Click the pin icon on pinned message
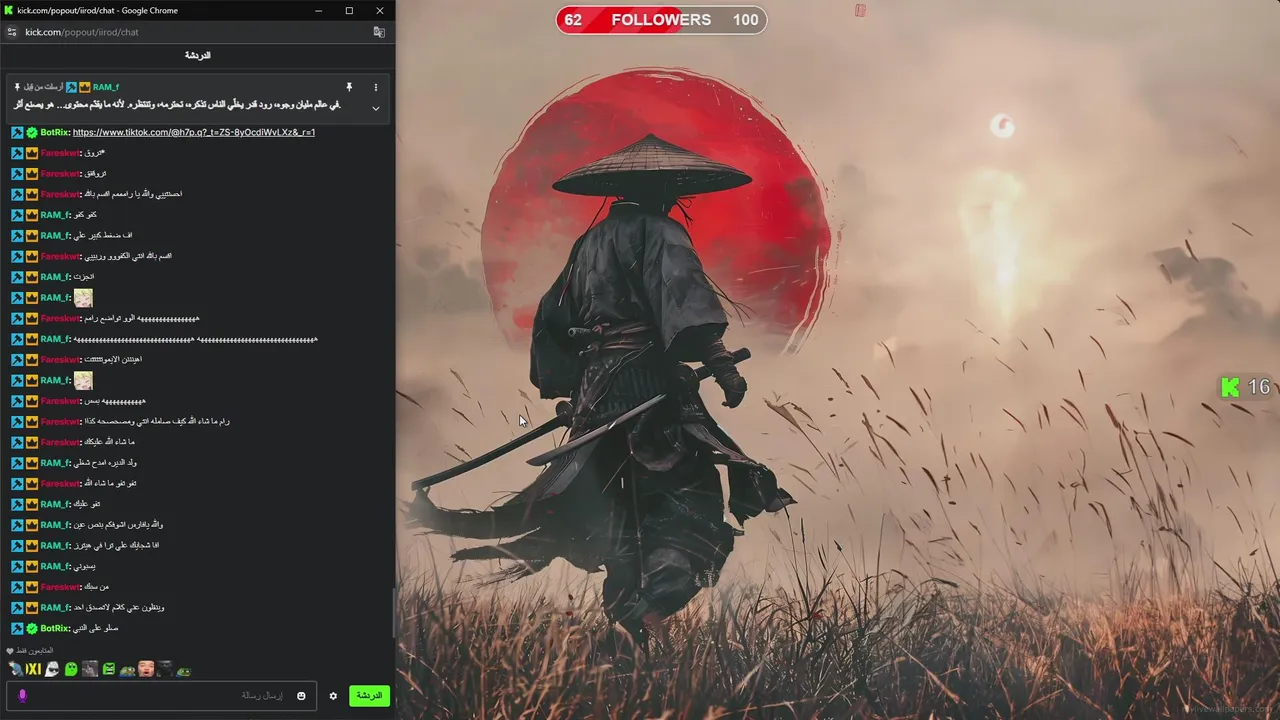 pos(349,87)
